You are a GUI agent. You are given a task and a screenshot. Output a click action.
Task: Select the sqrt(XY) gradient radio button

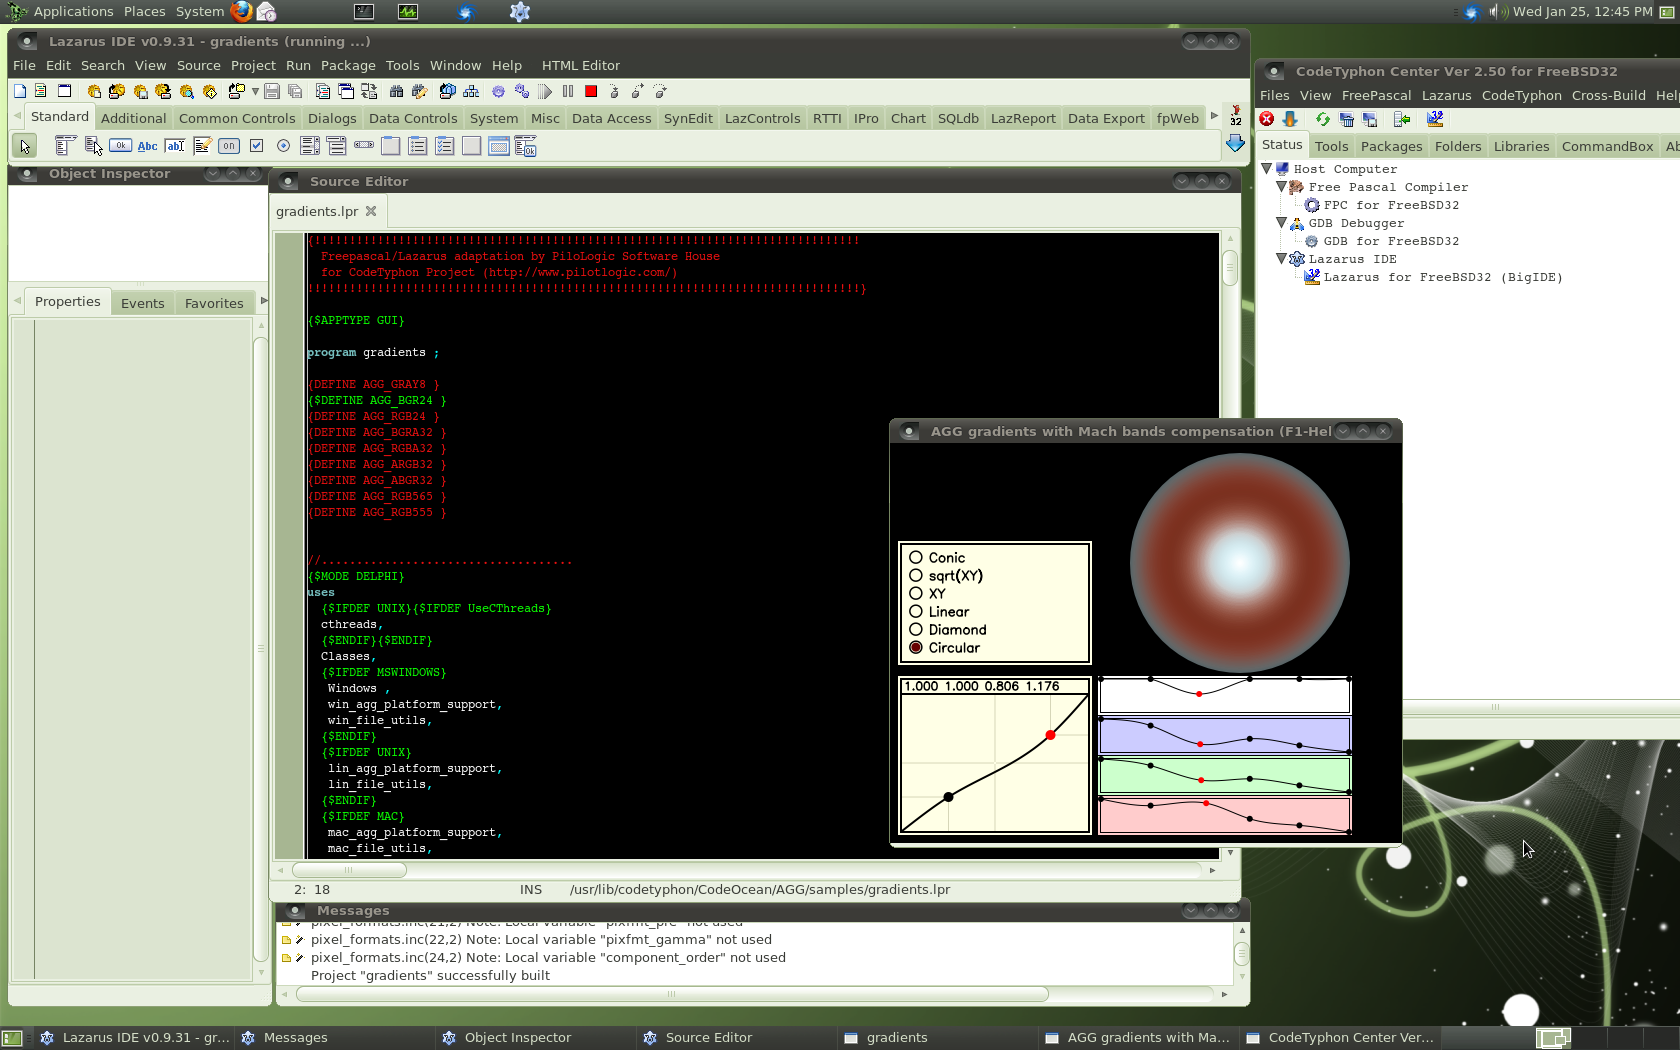pyautogui.click(x=915, y=576)
